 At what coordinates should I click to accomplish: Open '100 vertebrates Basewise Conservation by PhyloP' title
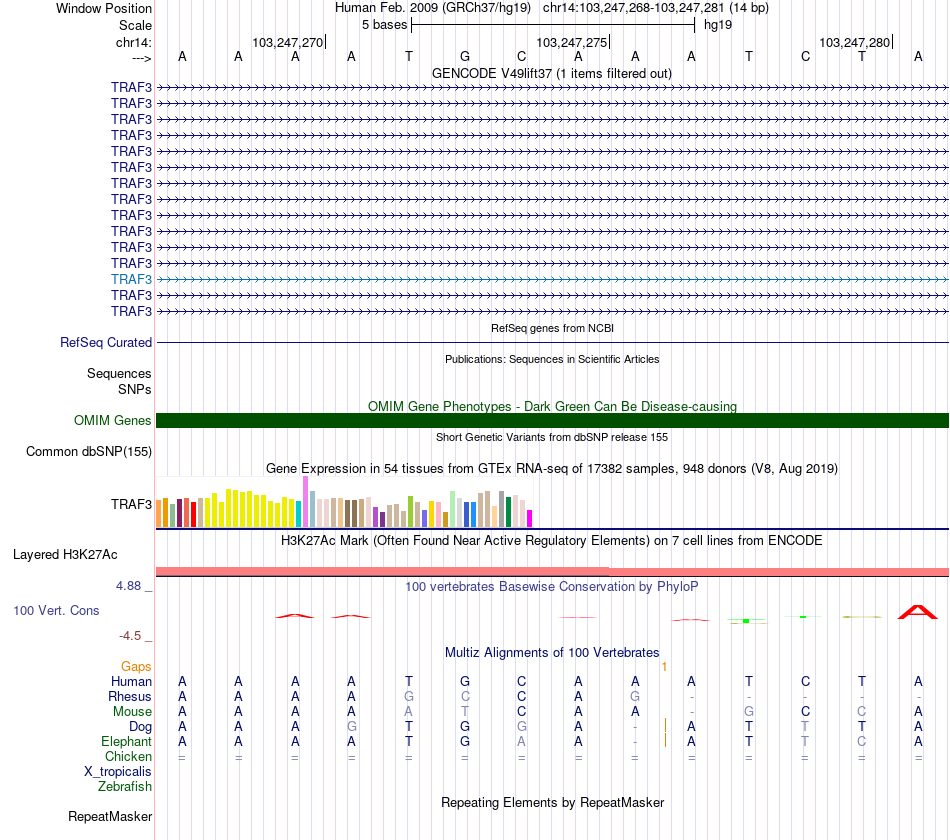[552, 587]
